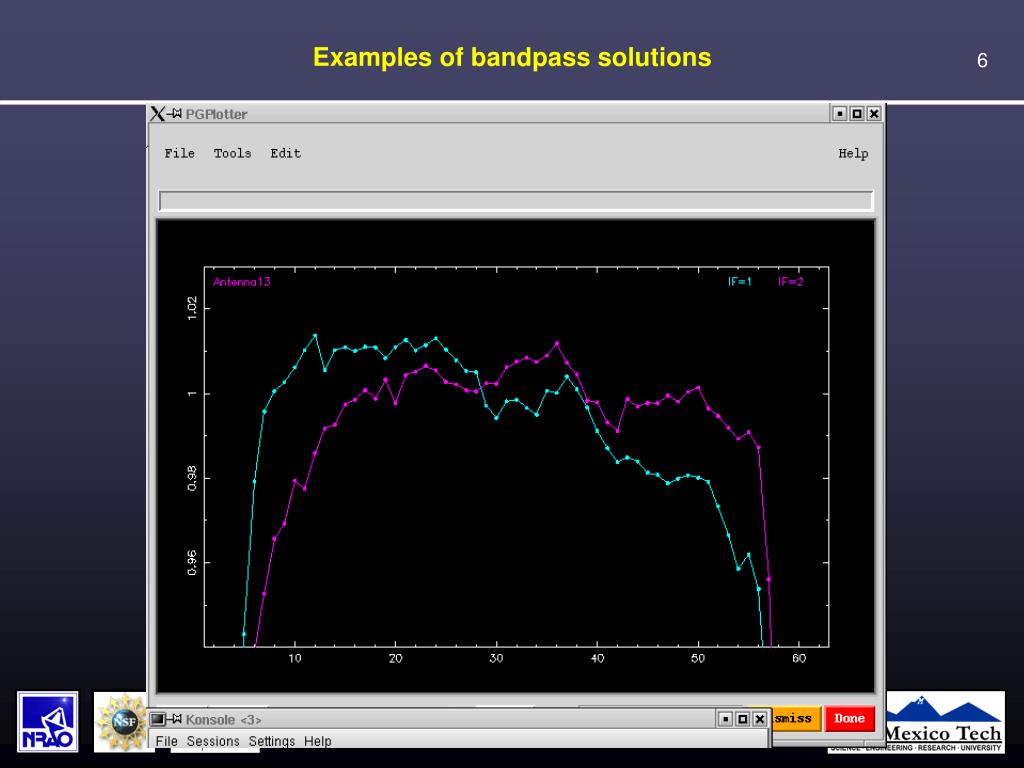Click the pin icon next to PGPlotter title
This screenshot has height=768, width=1024.
coord(174,114)
